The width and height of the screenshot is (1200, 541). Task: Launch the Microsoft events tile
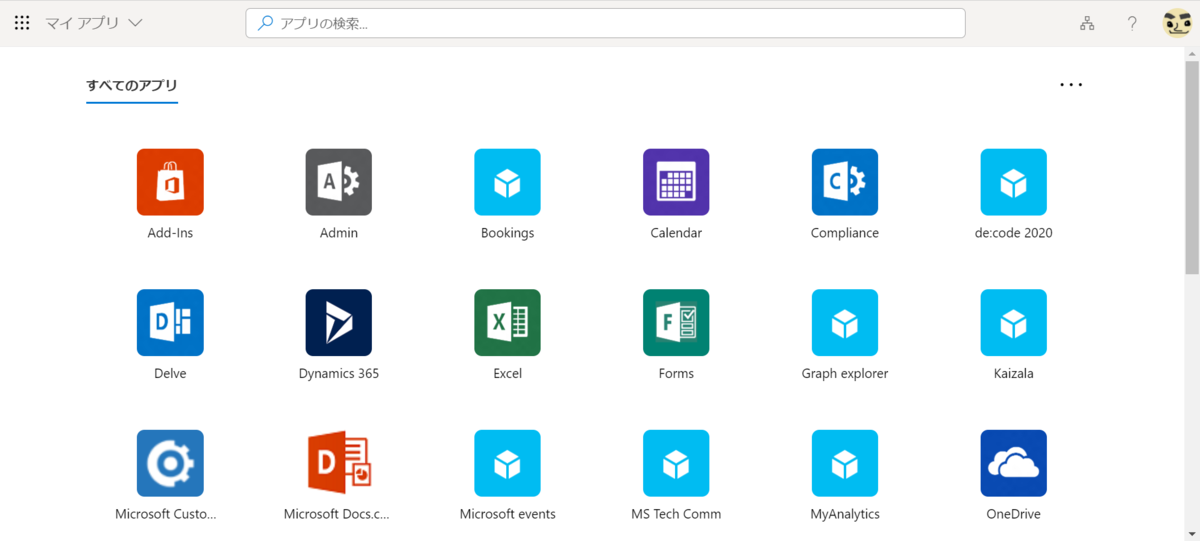(508, 464)
